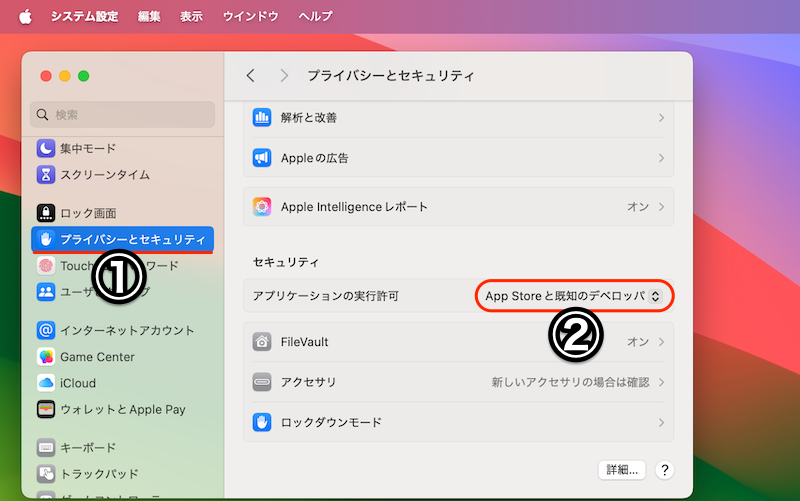Open the 表示 menu
Viewport: 800px width, 501px height.
click(x=191, y=16)
